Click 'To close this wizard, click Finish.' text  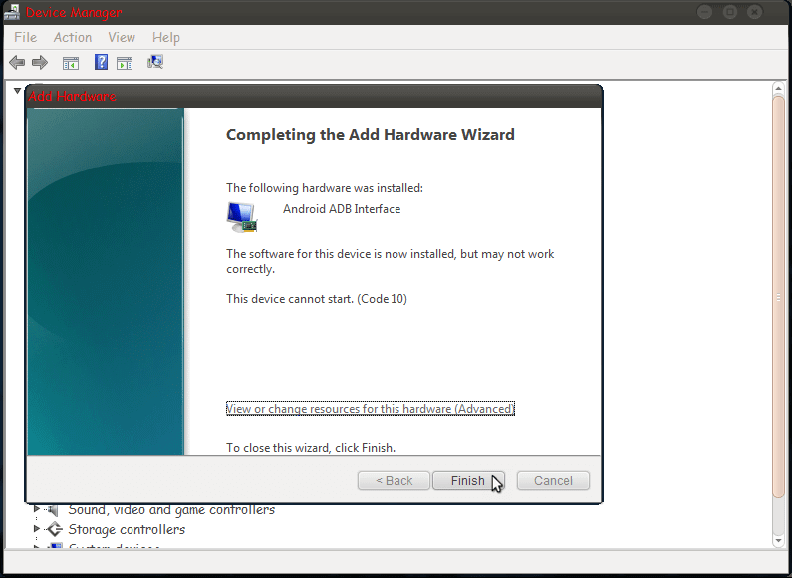point(311,448)
